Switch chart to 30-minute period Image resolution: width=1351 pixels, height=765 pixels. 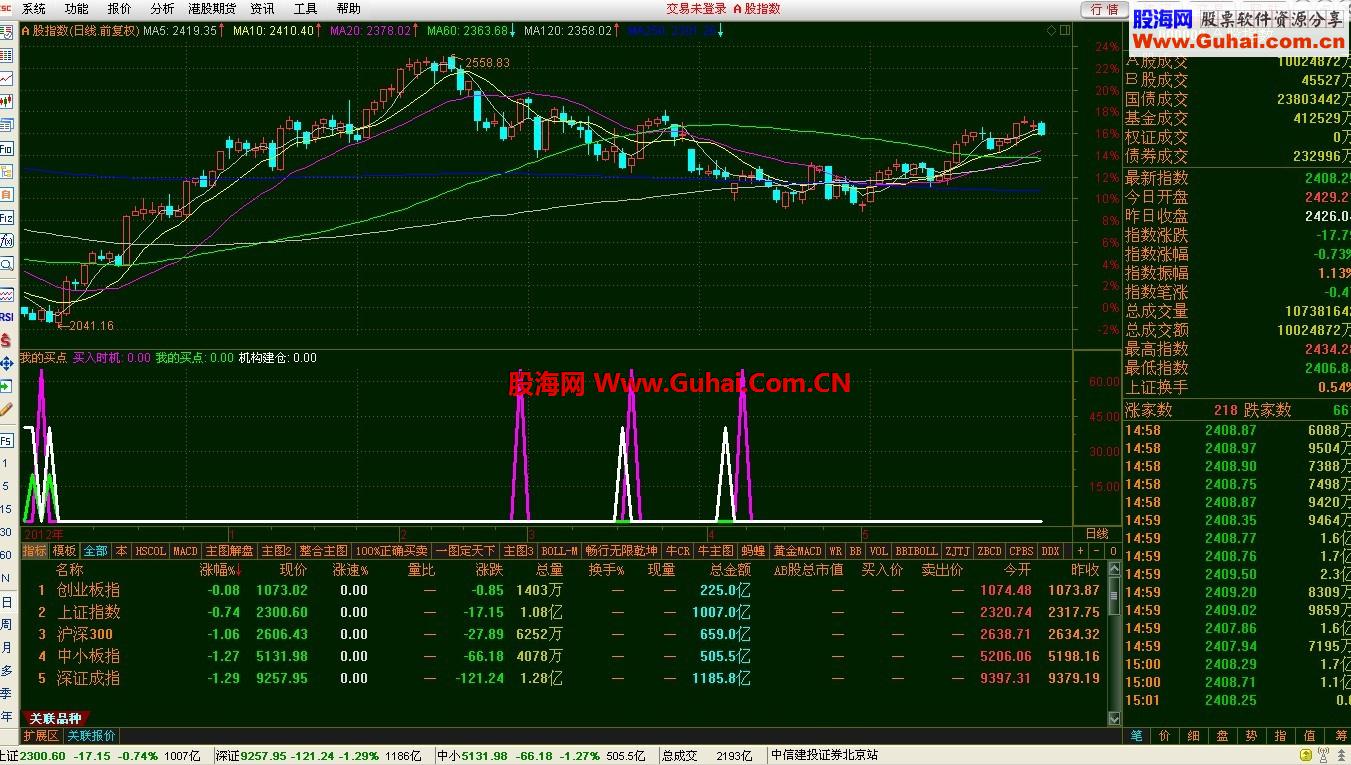coord(7,531)
